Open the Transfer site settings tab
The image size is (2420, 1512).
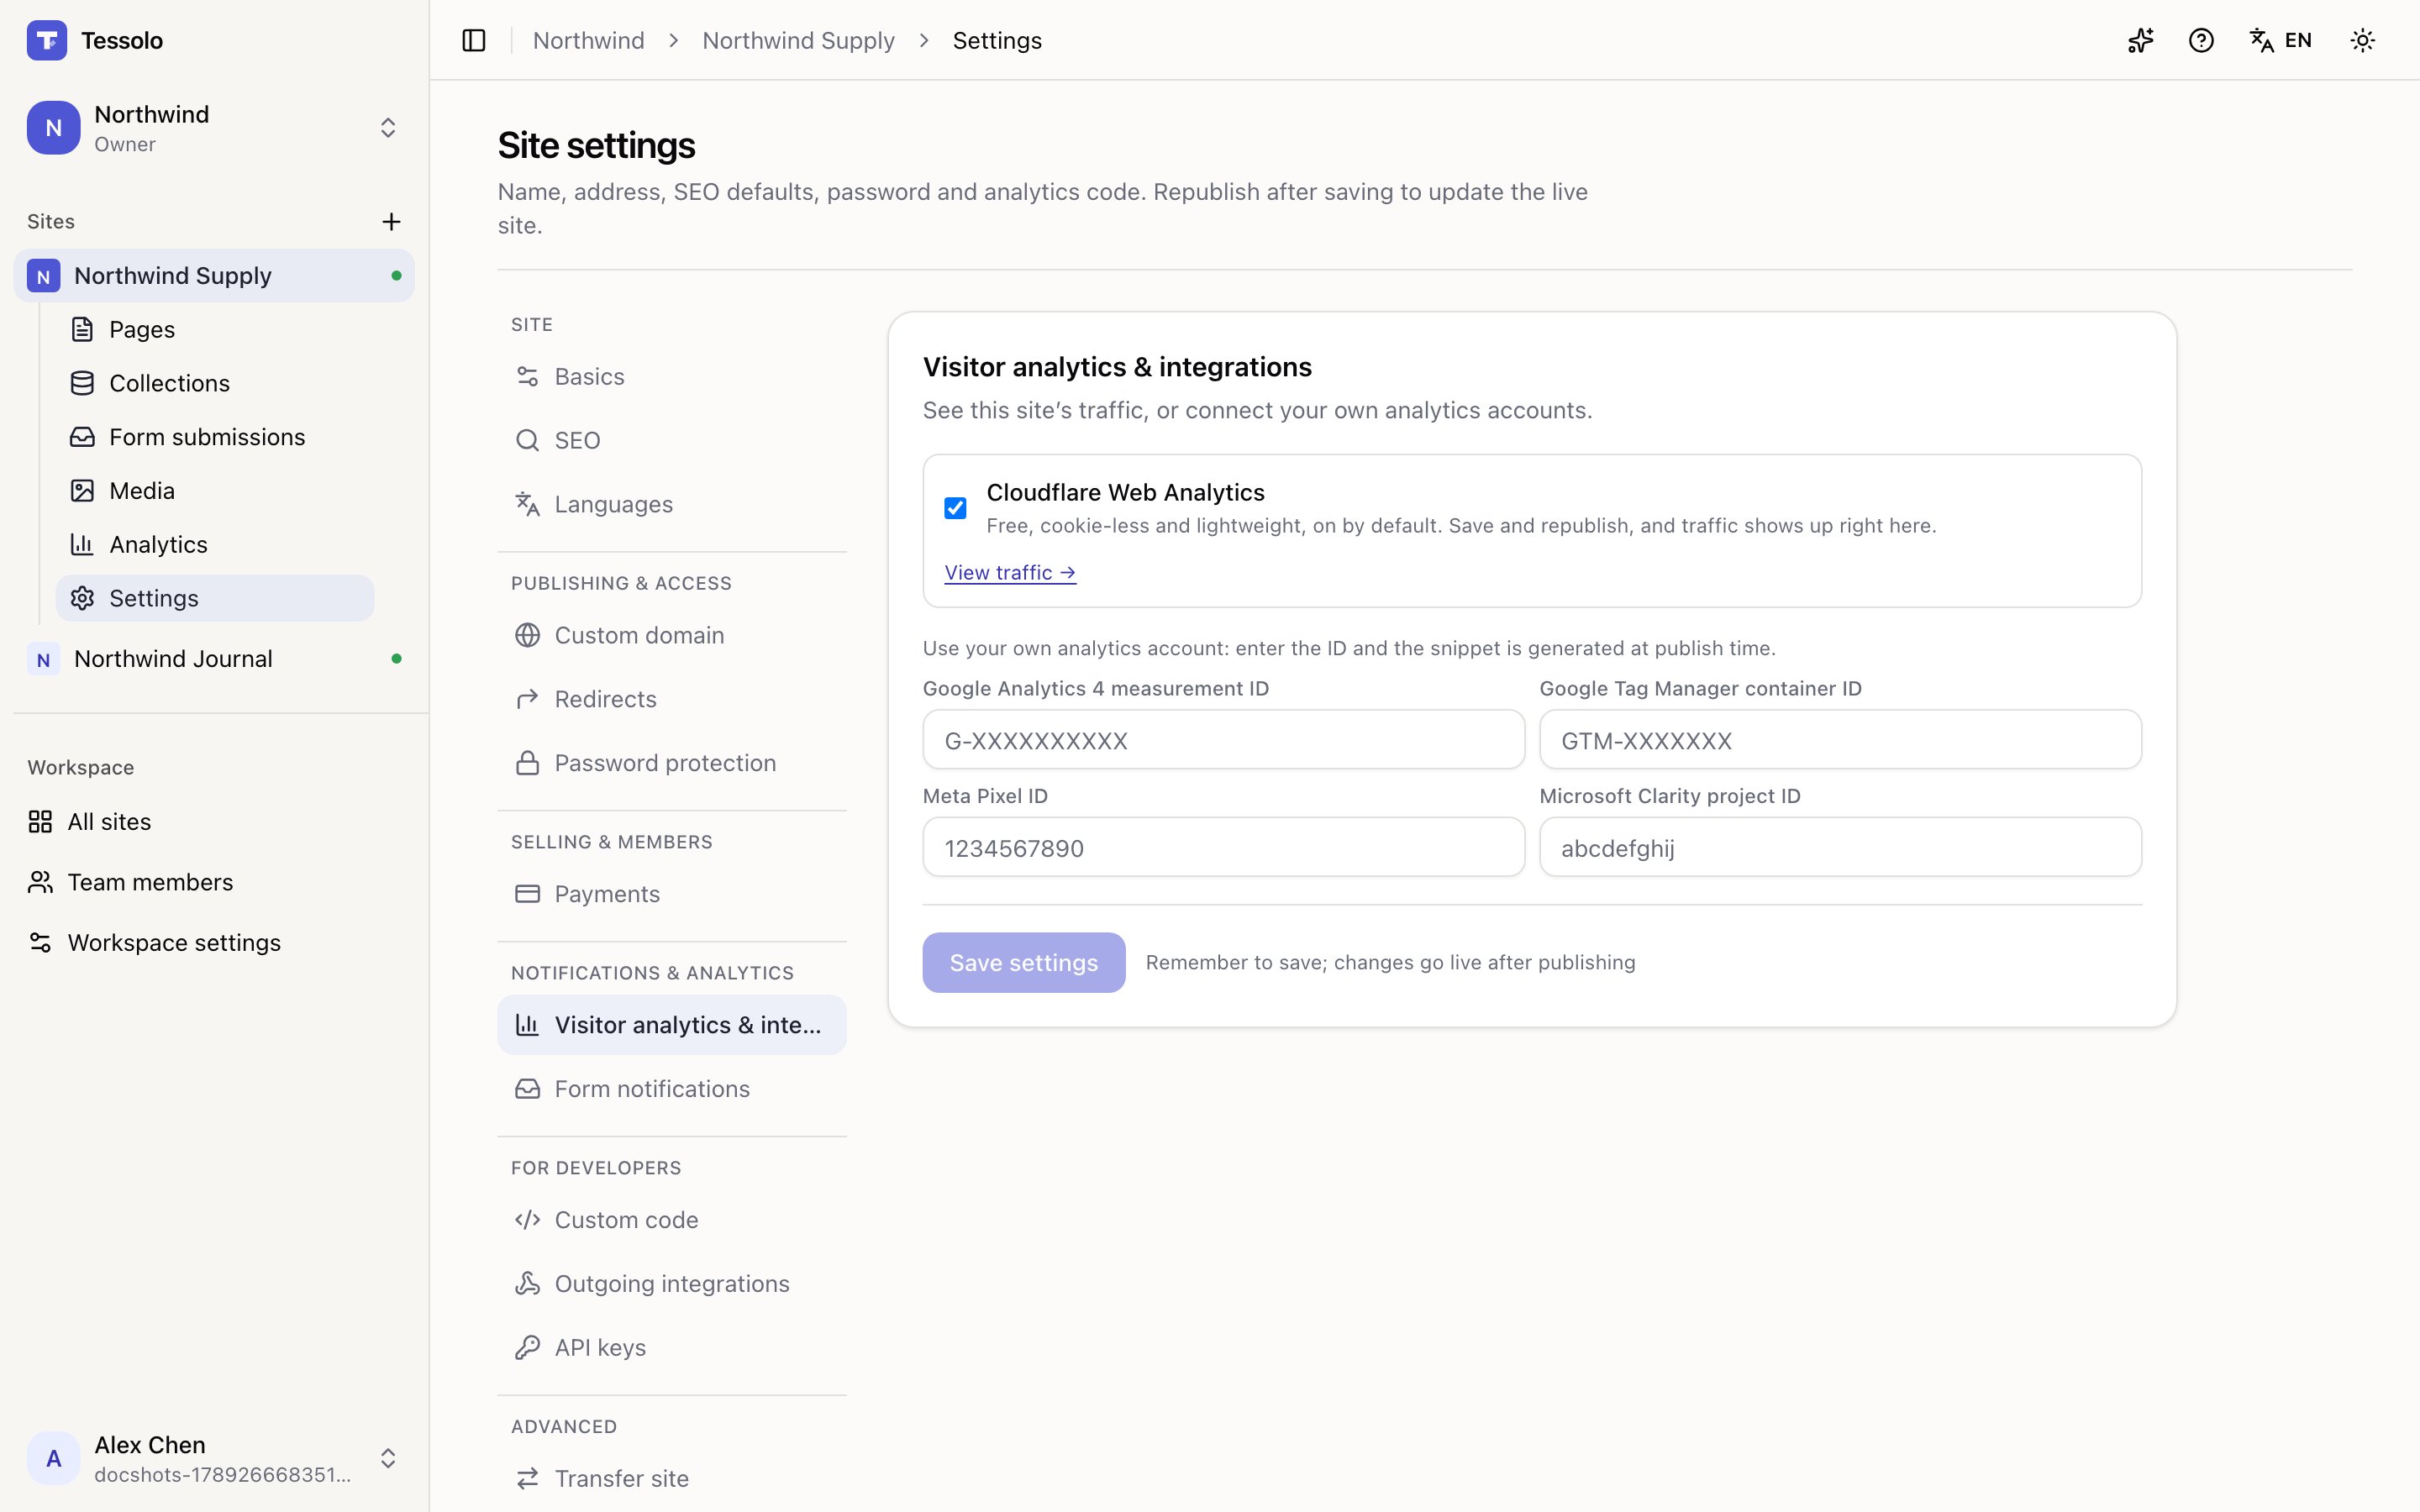(x=672, y=1479)
